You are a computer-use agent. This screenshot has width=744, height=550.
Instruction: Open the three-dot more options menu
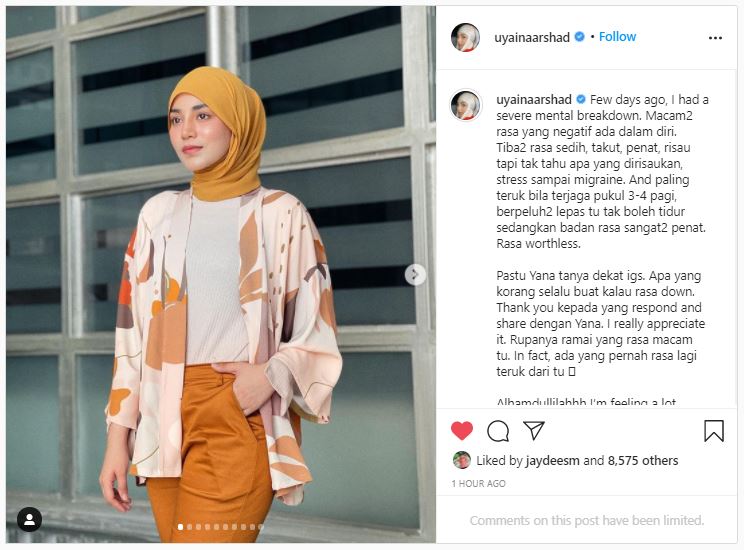[715, 38]
